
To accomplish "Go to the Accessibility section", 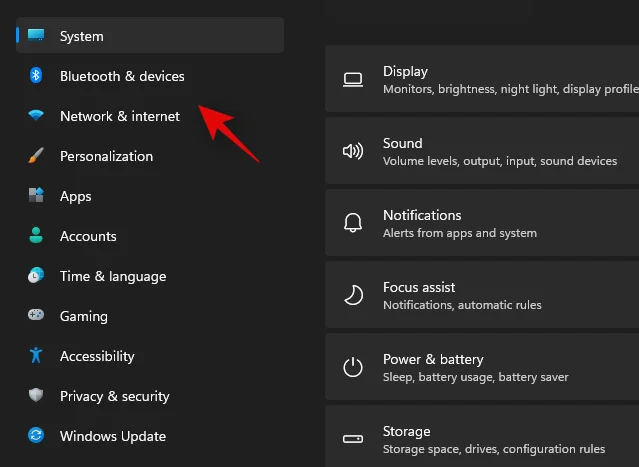I will click(x=97, y=356).
